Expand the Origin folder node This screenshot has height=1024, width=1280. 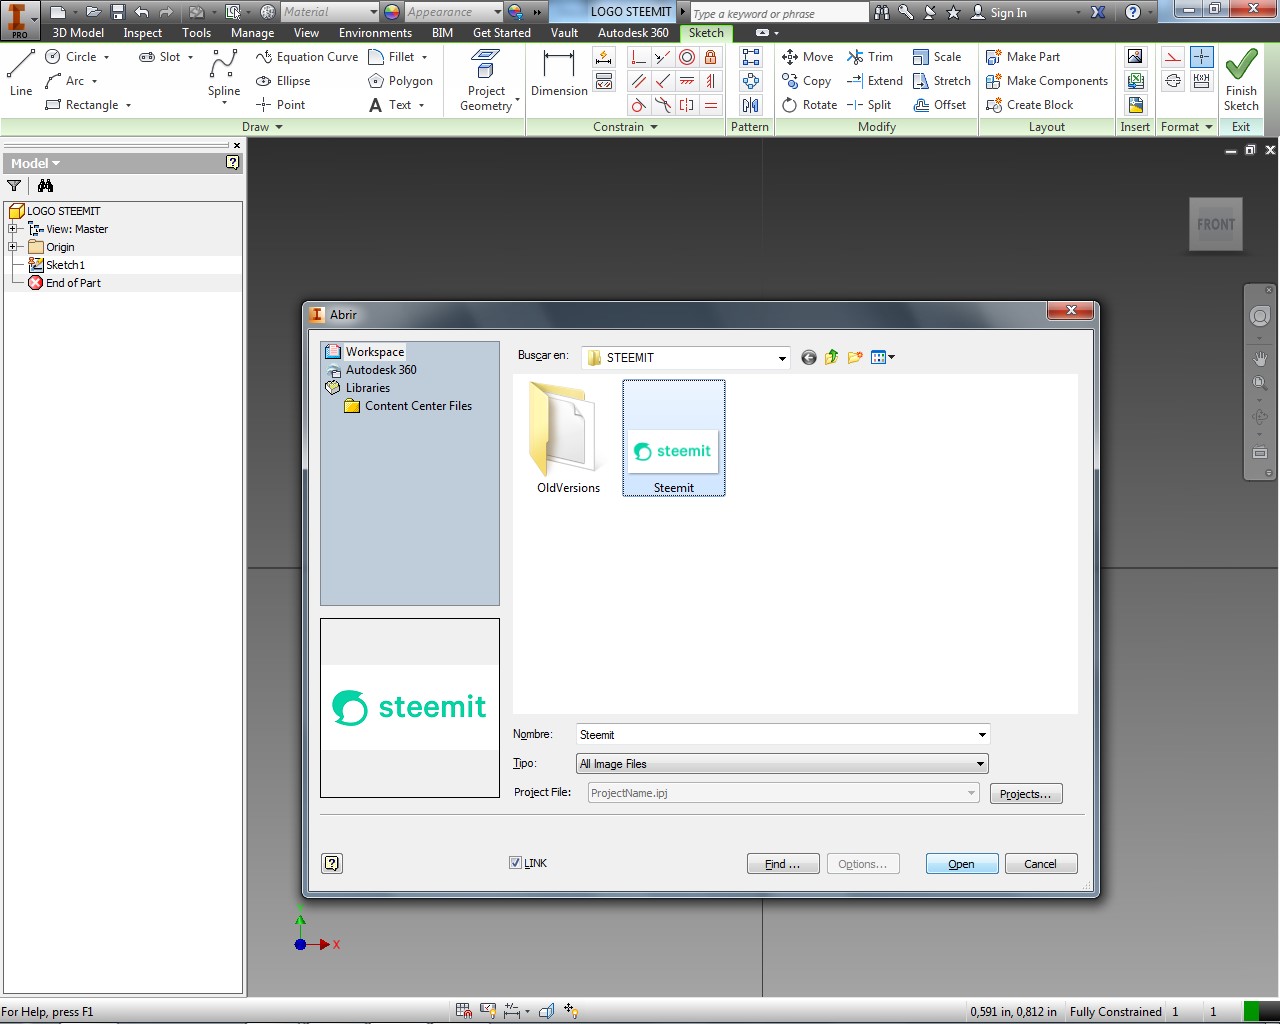[14, 247]
